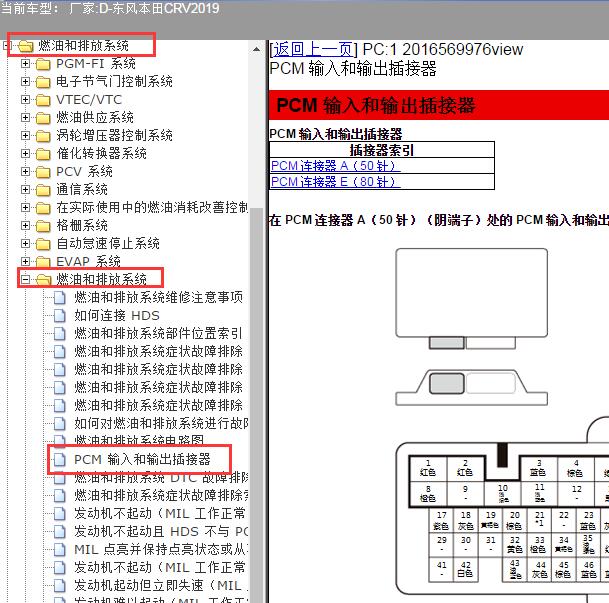Screen dimensions: 609x603
Task: Expand the EVAP 系统 node
Action: point(25,261)
